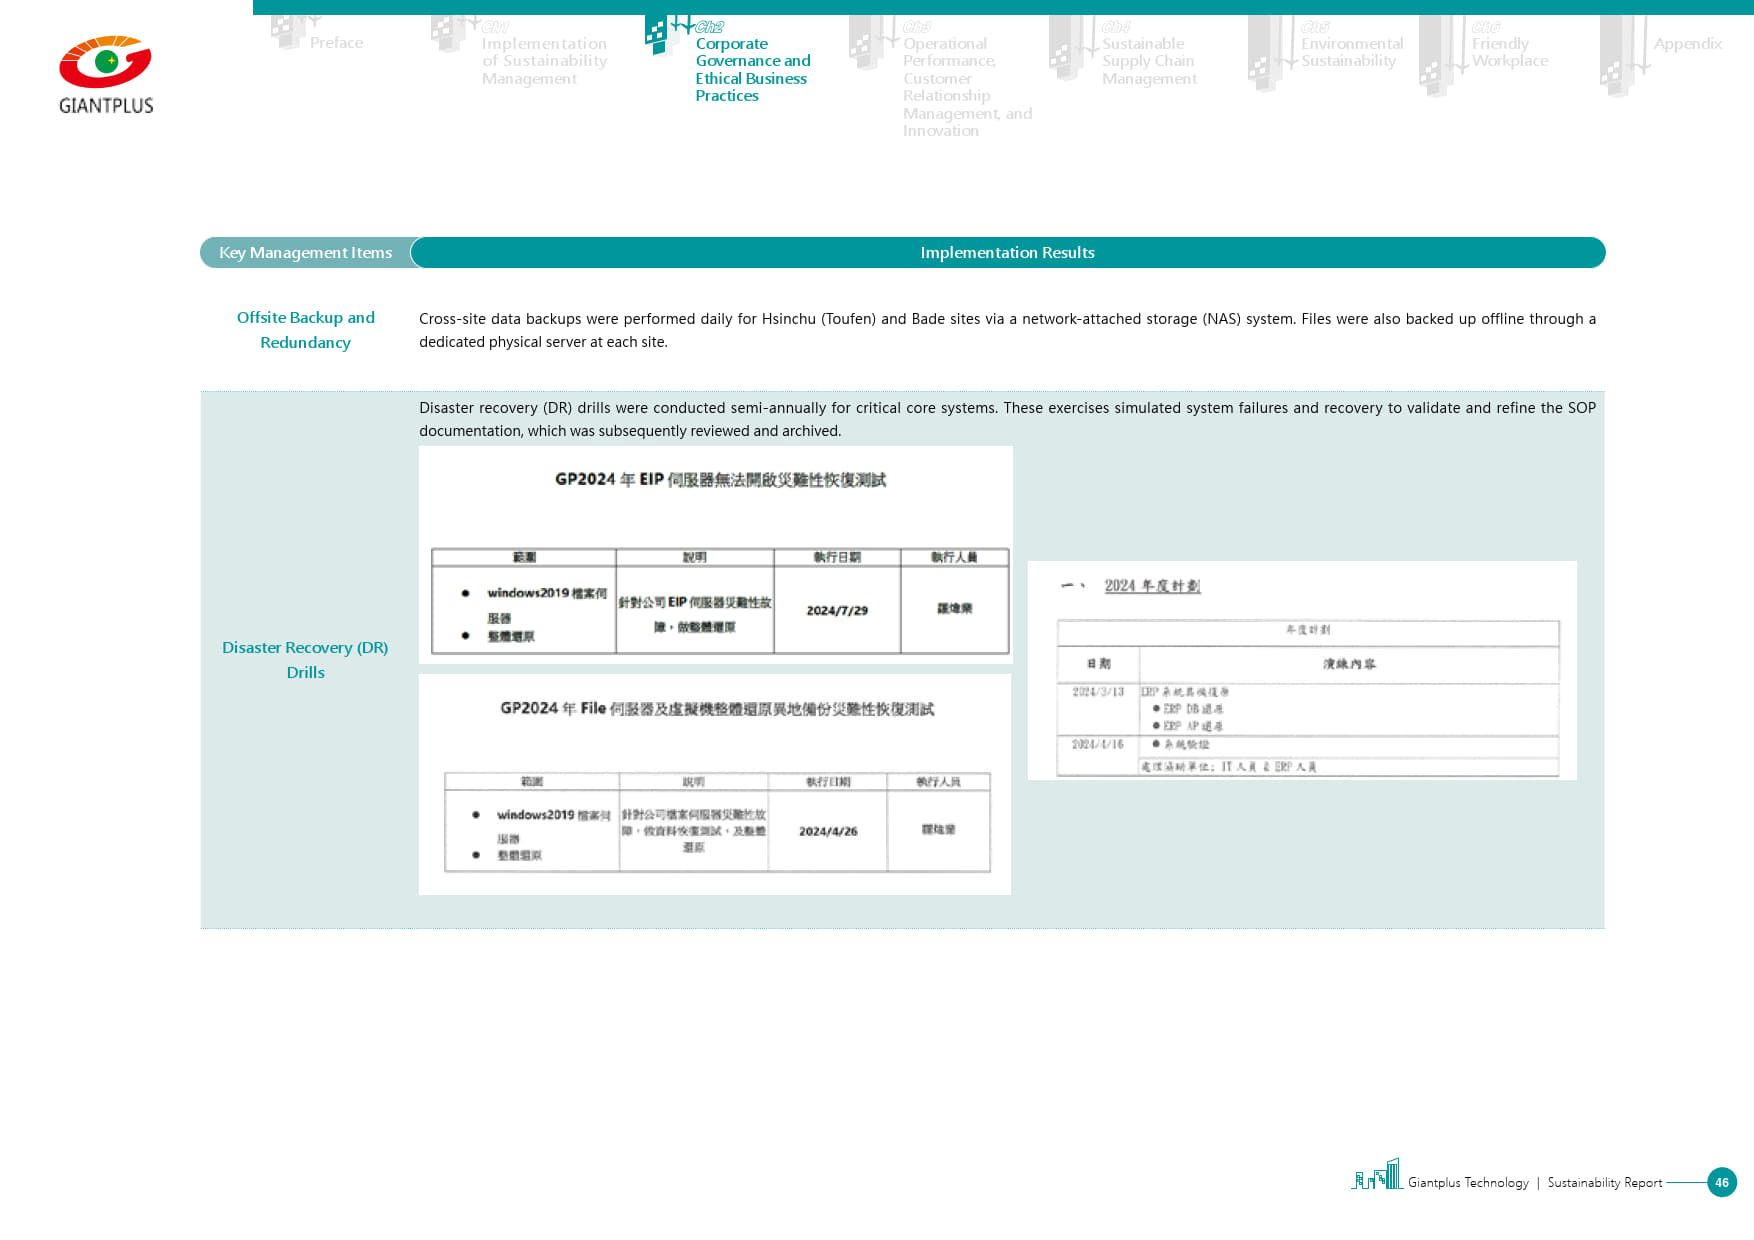
Task: Select the Appendix navigation item
Action: (x=1687, y=44)
